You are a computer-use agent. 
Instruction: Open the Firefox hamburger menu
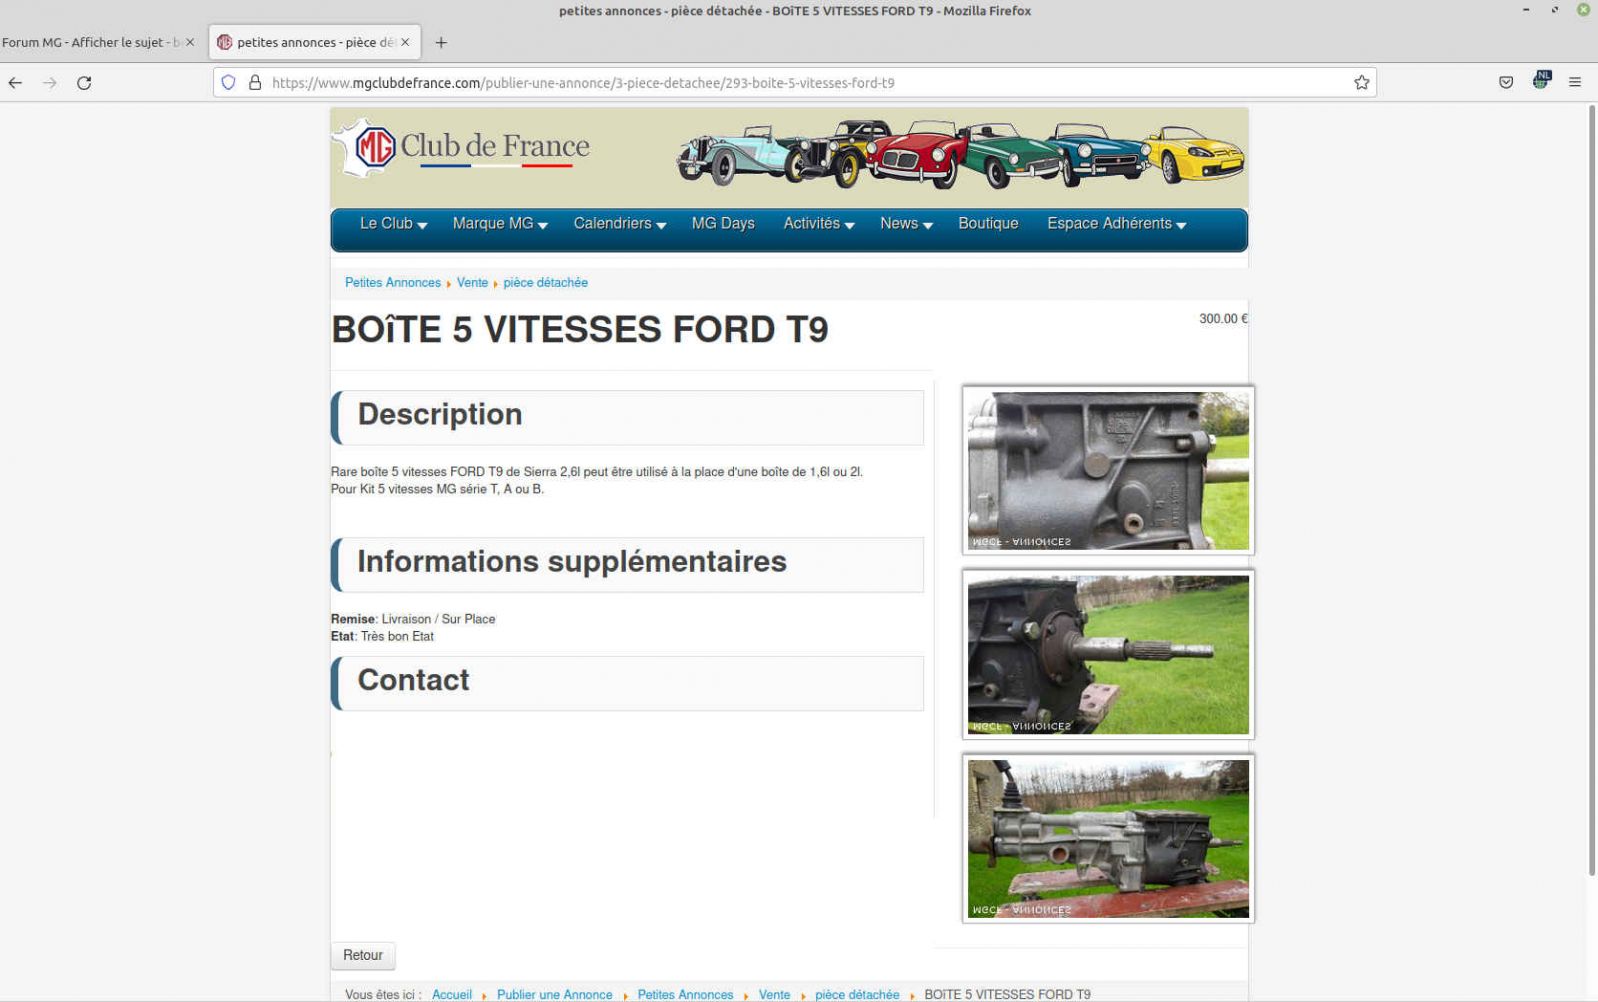click(x=1575, y=83)
